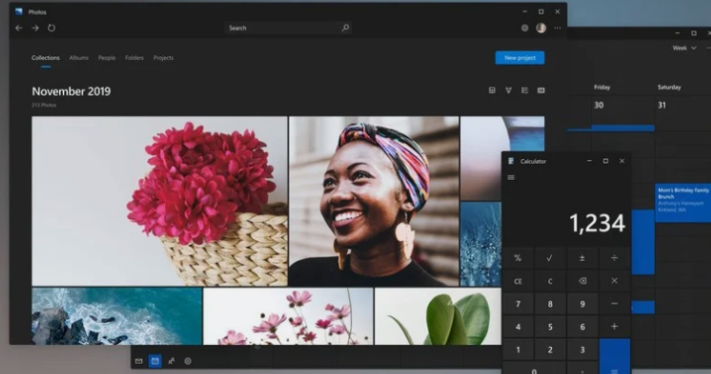Click the plus-minus key in Calculator
Image resolution: width=711 pixels, height=374 pixels.
coord(582,258)
